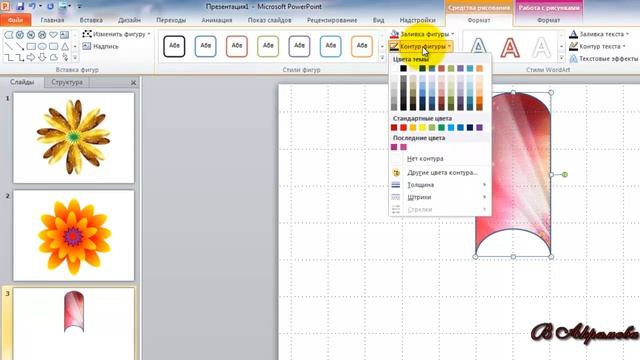Screen dimensions: 640x360
Task: Choose first recent magenta color
Action: click(x=394, y=147)
